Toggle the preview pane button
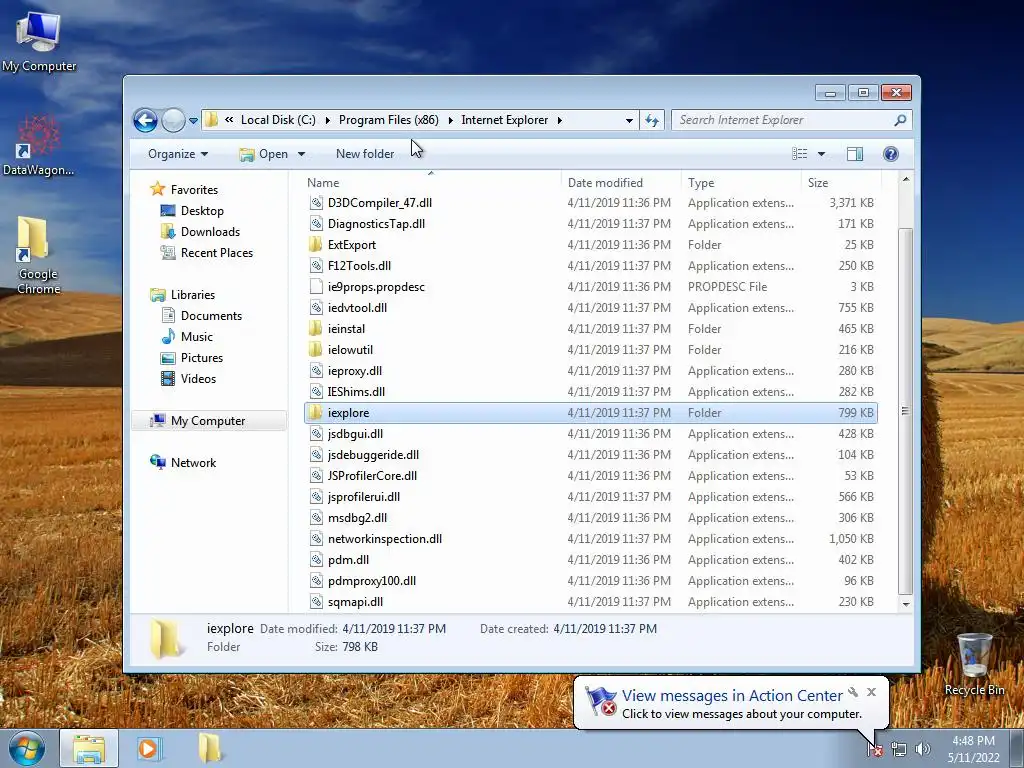Screen dimensions: 1024x768 coord(855,154)
